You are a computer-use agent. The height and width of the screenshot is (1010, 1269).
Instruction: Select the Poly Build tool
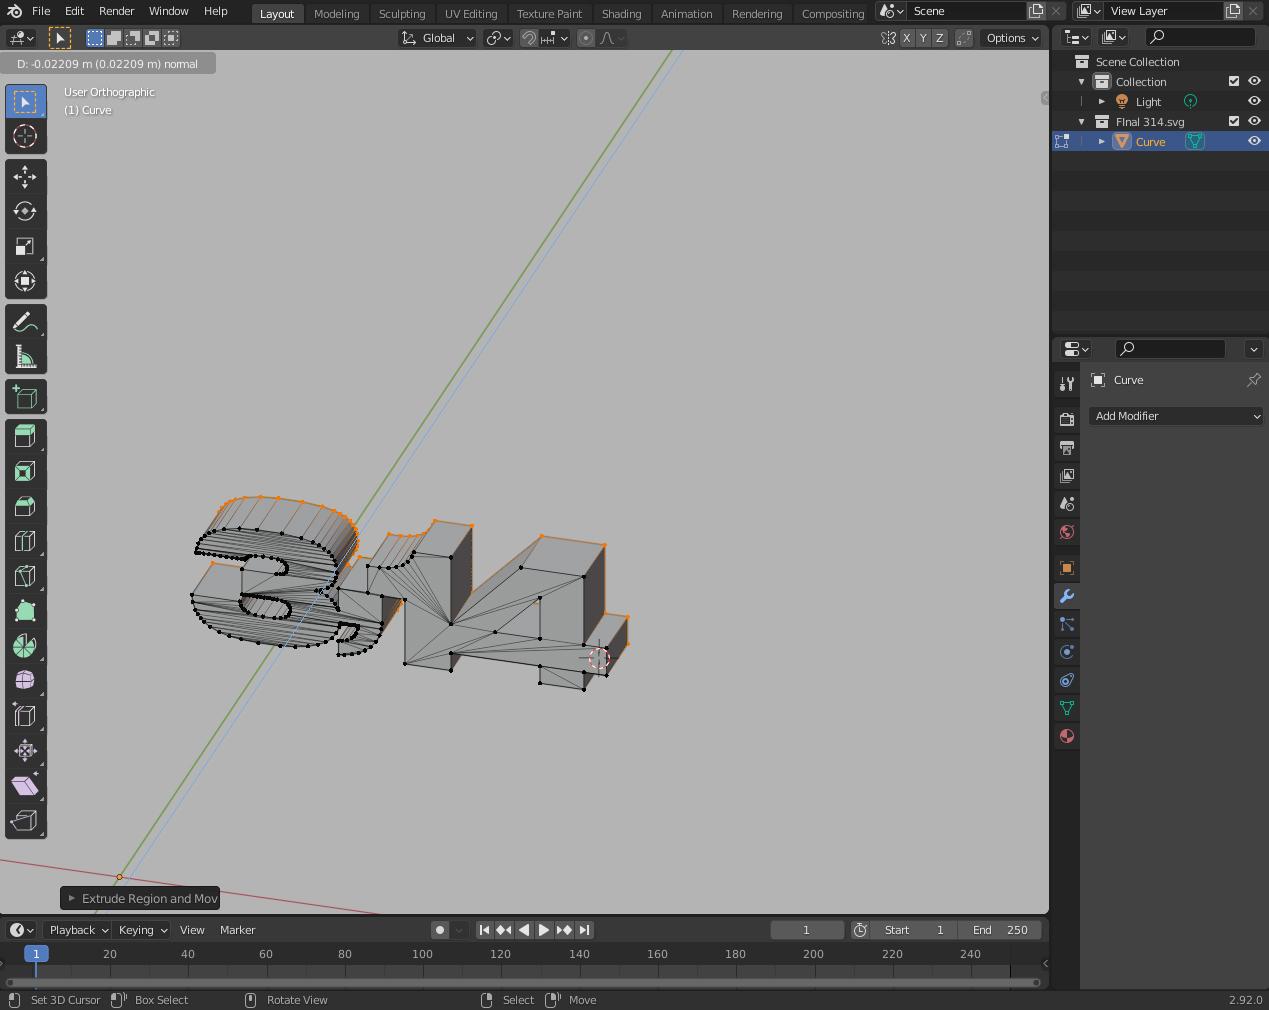(x=25, y=611)
